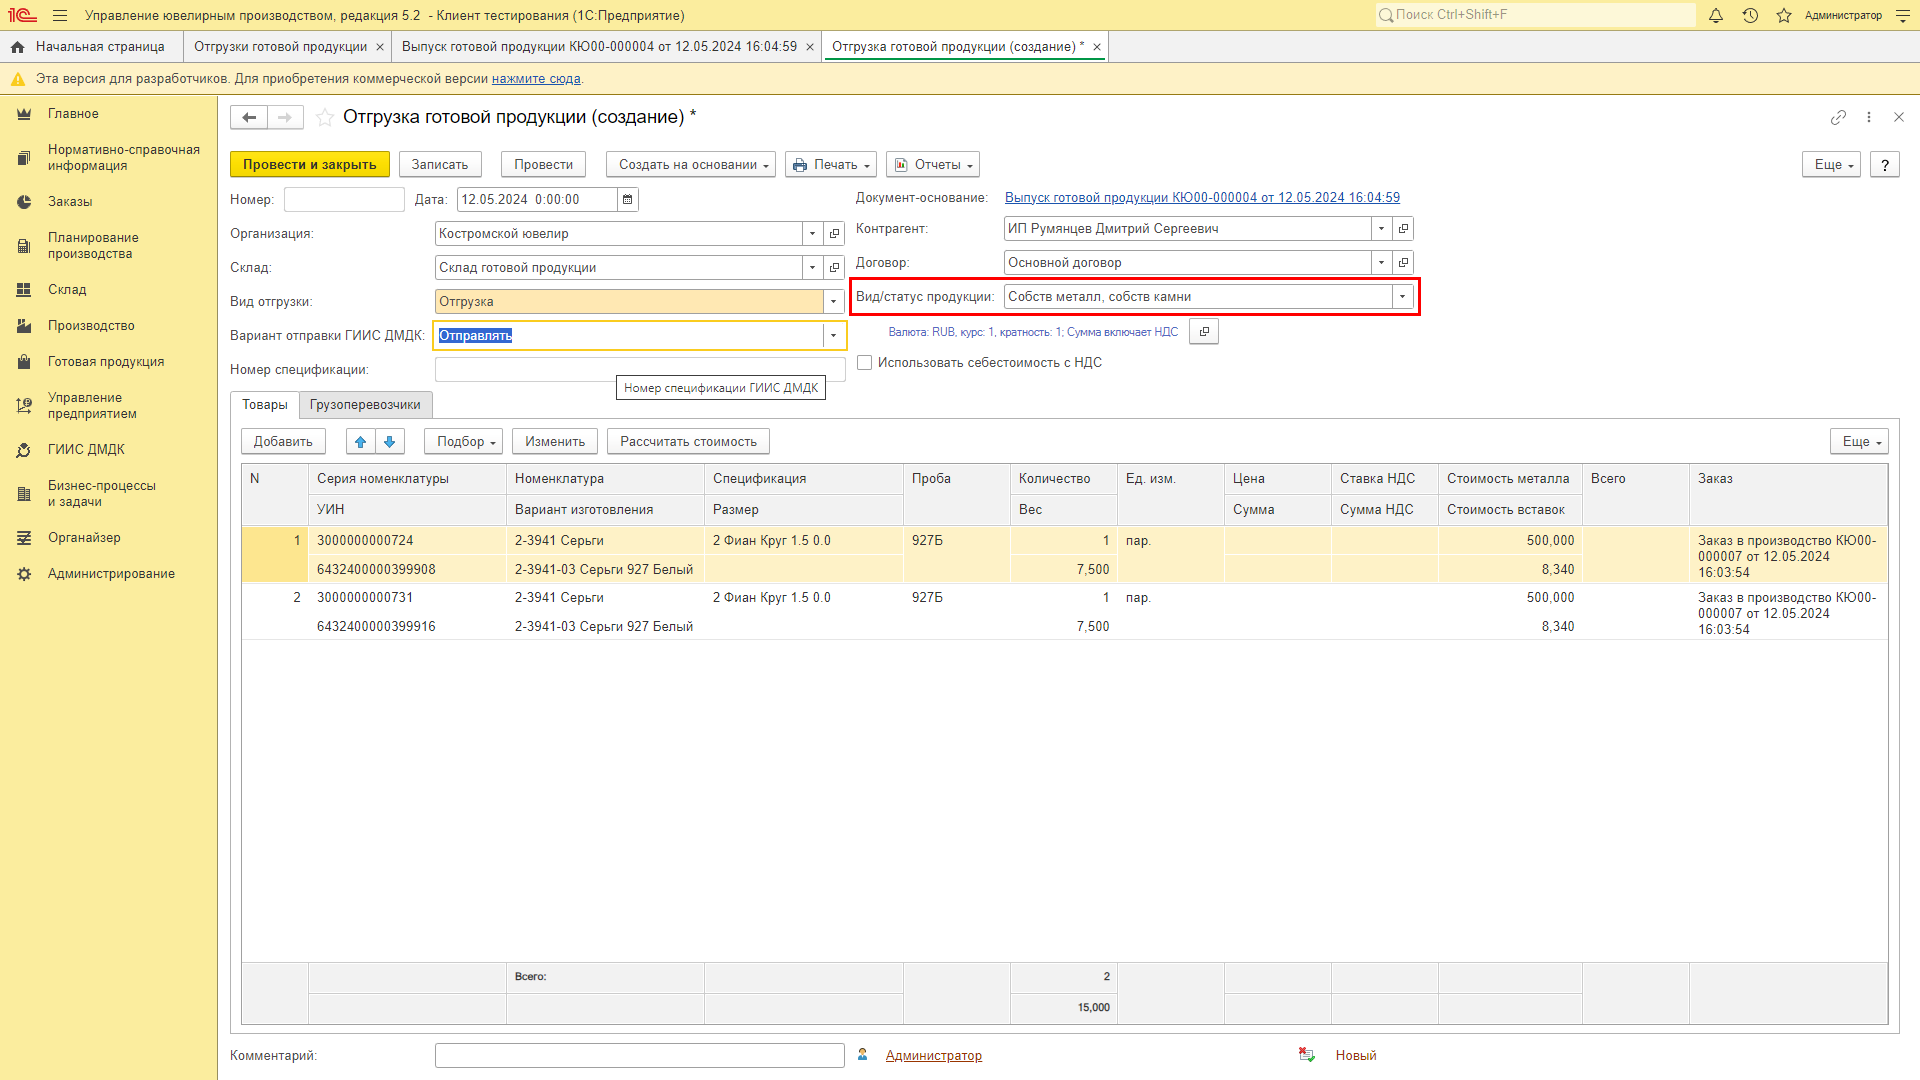
Task: Expand Вид/статус продукции dropdown
Action: tap(1402, 297)
